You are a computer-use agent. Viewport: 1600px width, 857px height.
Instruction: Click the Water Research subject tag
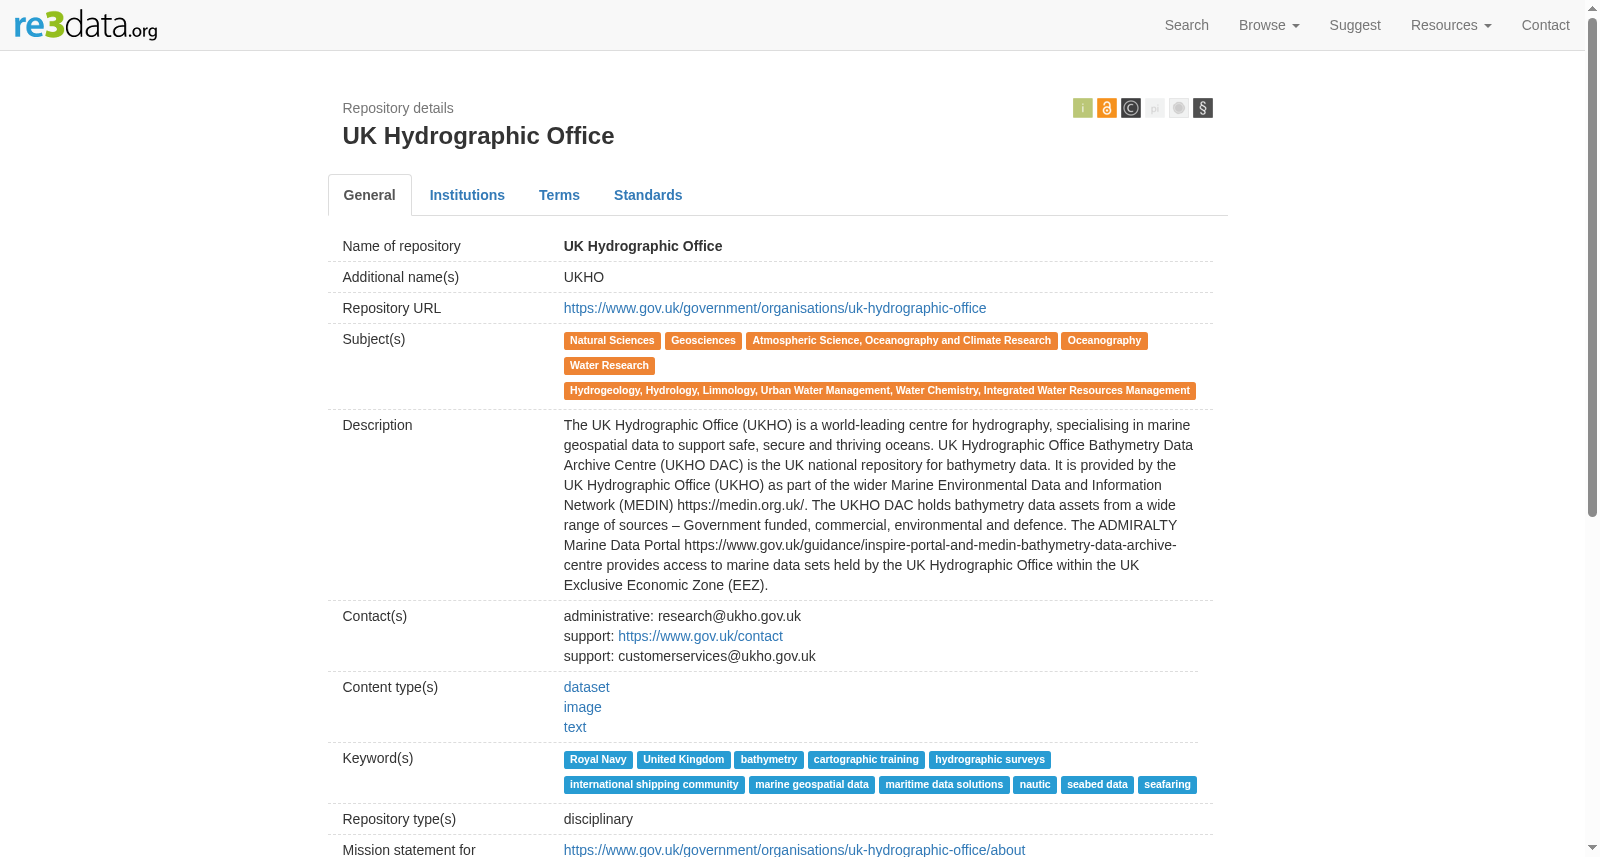[609, 366]
